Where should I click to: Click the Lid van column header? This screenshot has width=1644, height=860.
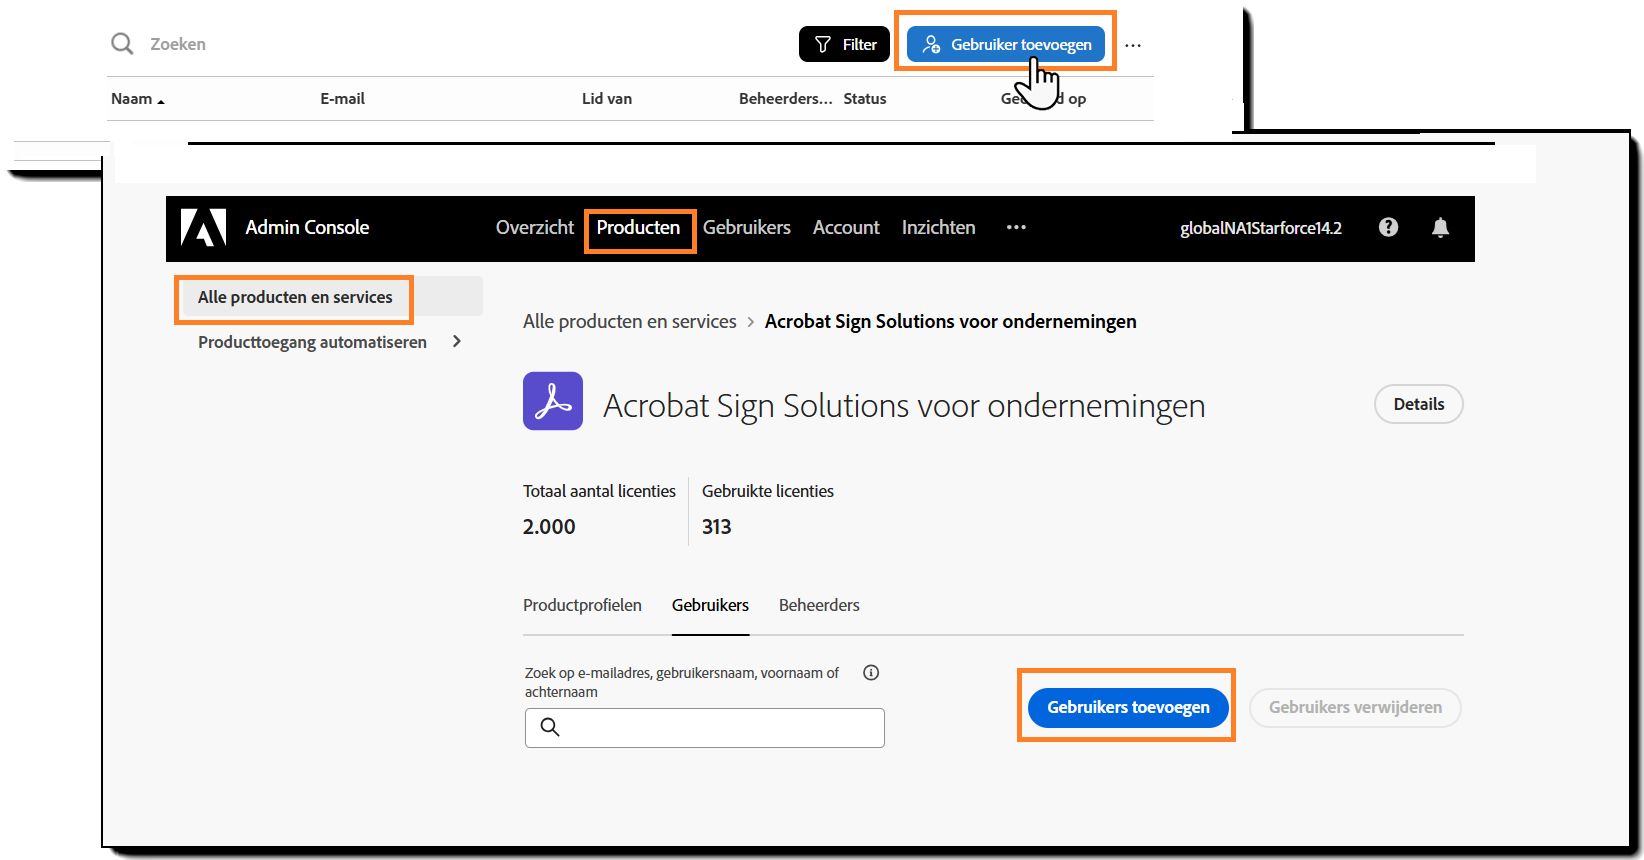(607, 98)
